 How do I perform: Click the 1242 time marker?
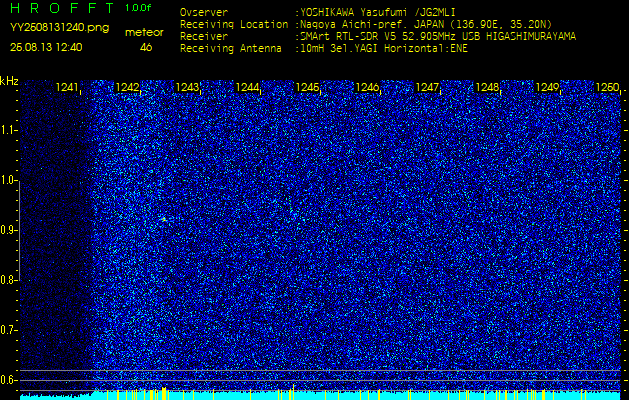pos(127,87)
